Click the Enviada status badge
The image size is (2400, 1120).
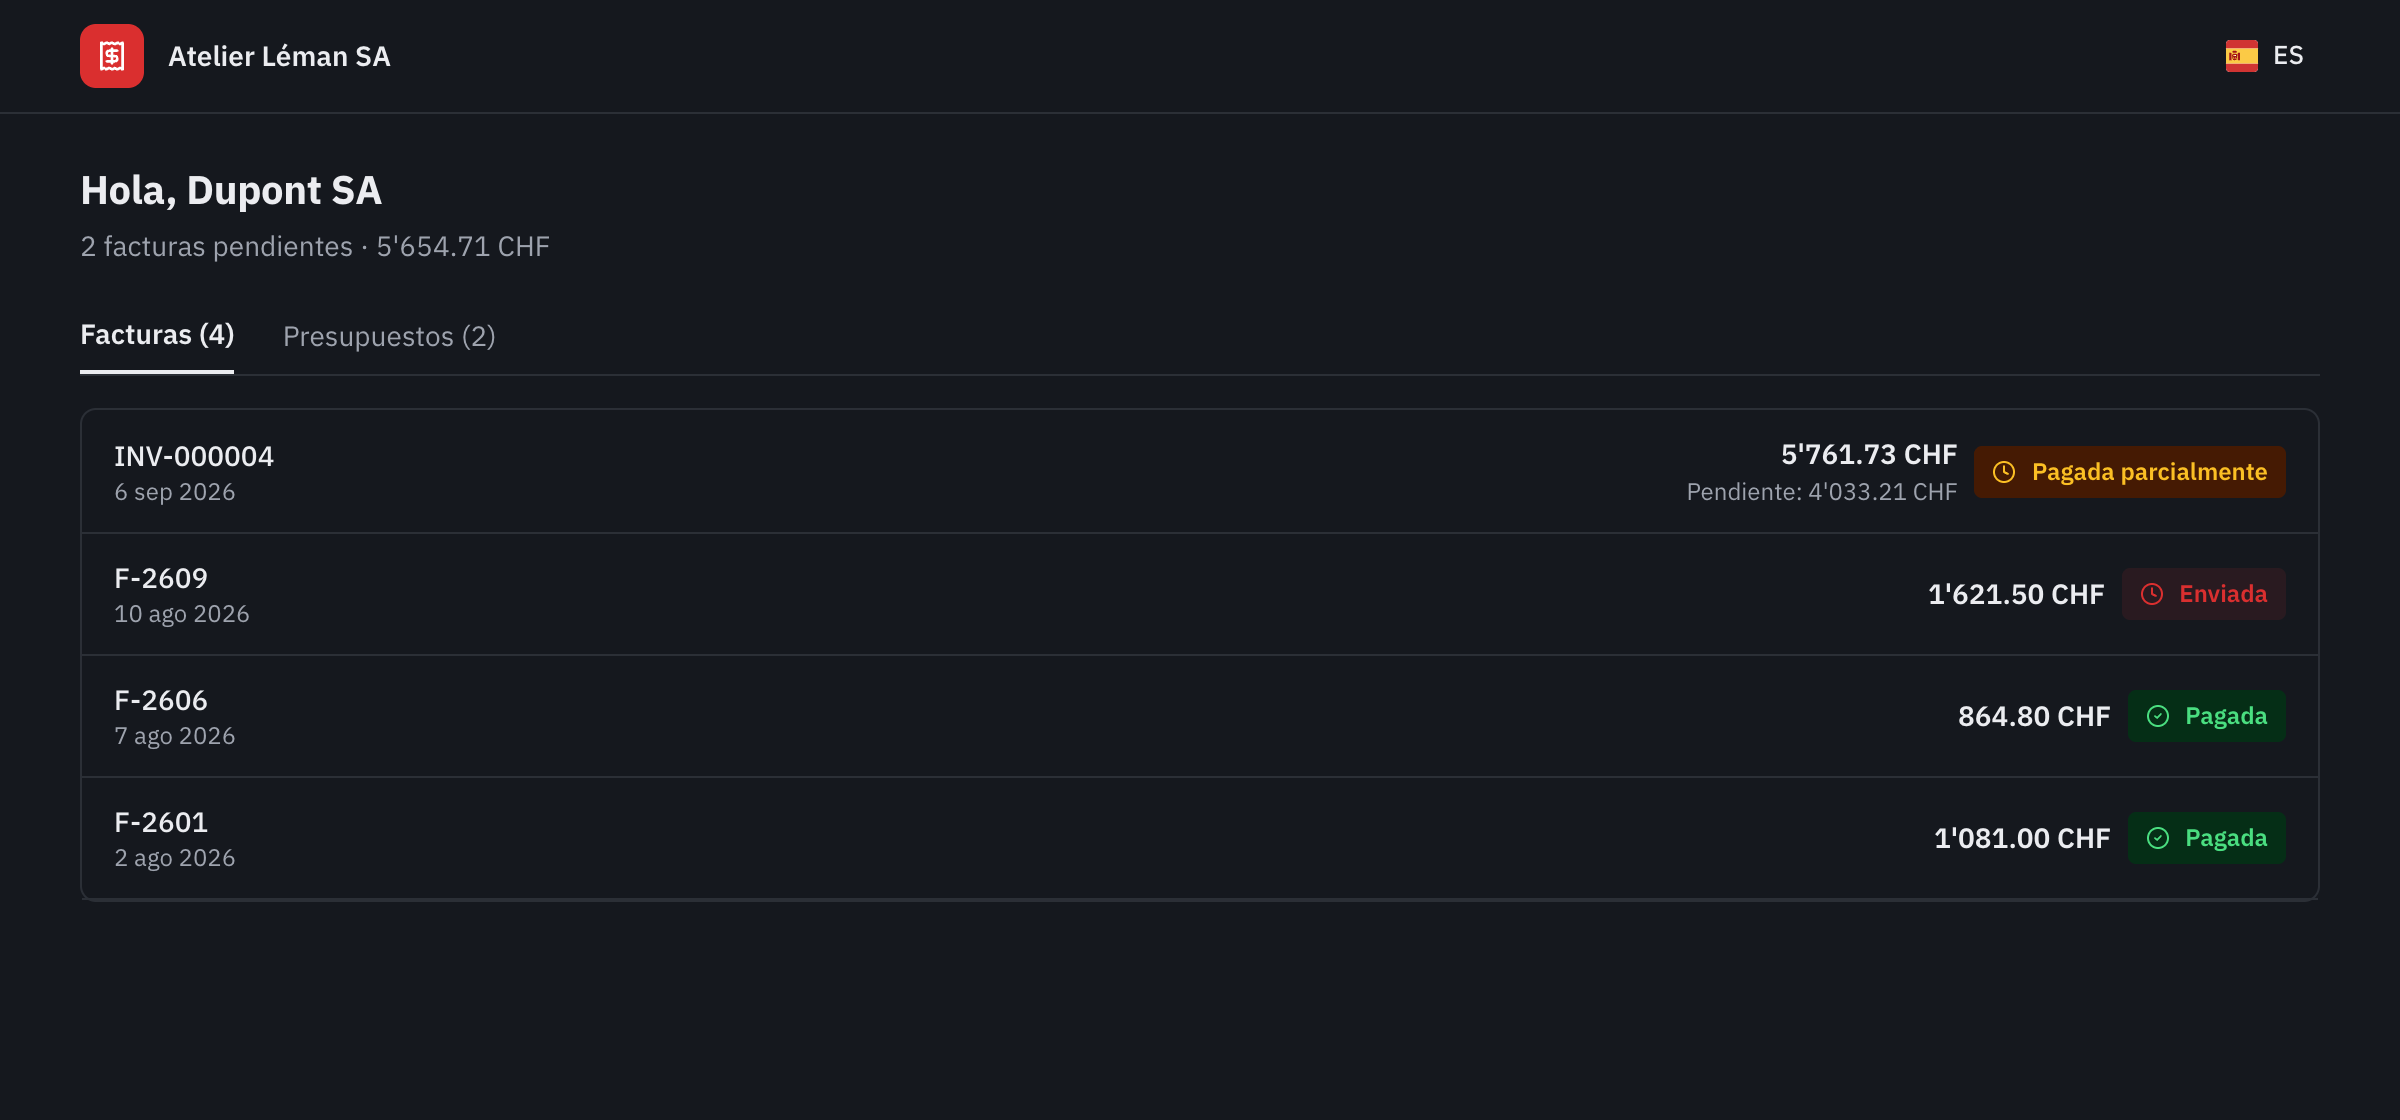(2203, 594)
